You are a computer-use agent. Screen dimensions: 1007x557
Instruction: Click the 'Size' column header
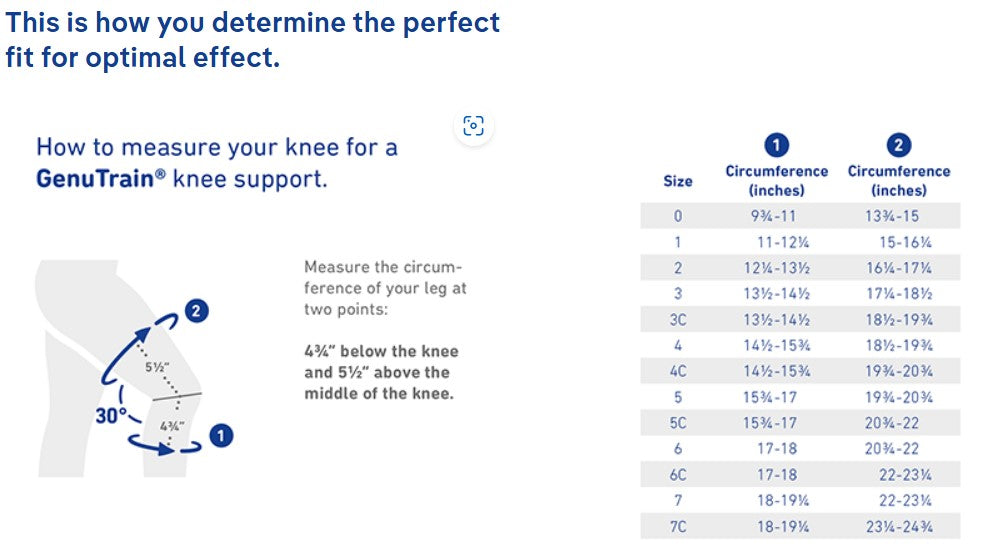coord(677,181)
